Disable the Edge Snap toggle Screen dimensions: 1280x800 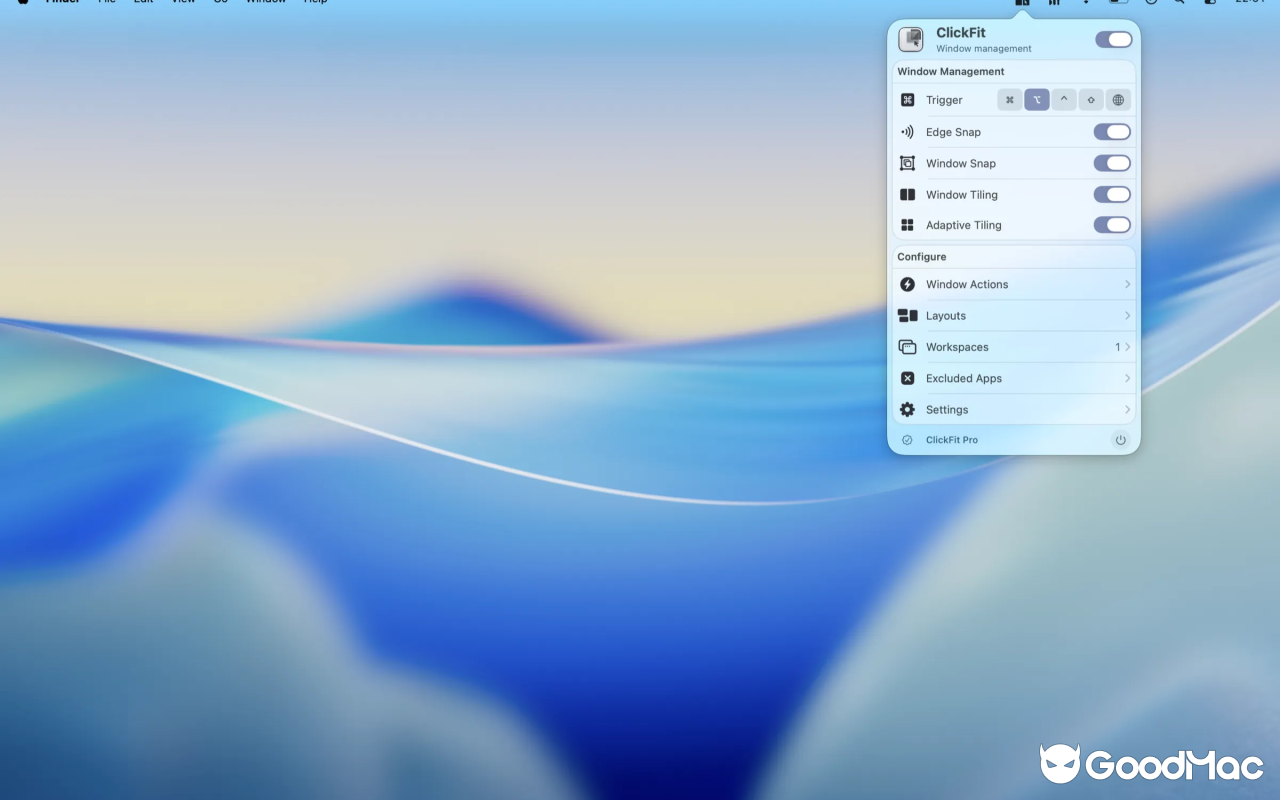pos(1112,132)
